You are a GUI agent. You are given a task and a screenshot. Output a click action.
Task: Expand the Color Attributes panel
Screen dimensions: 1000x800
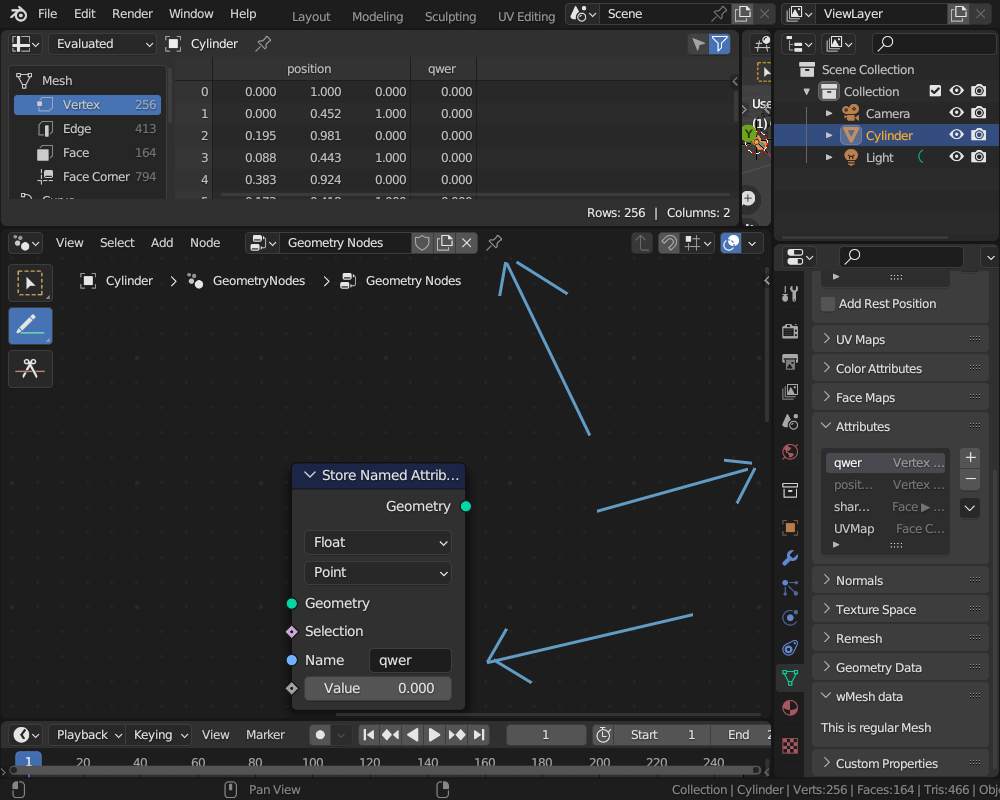901,368
